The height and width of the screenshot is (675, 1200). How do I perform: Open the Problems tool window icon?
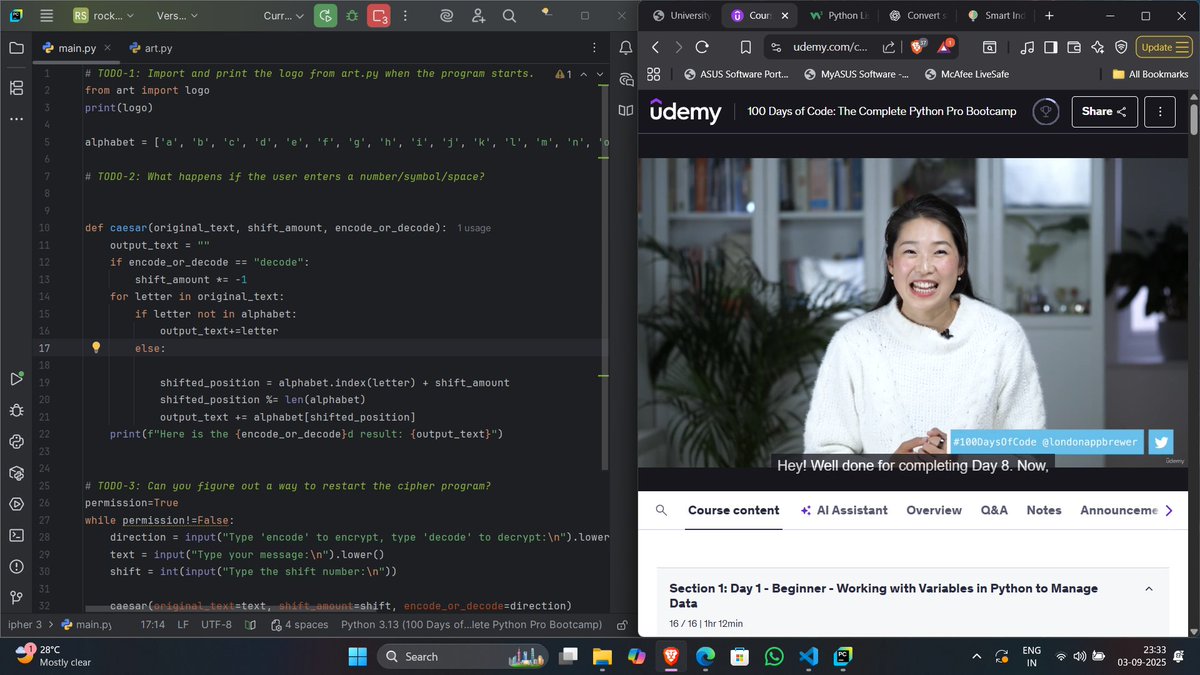16,566
